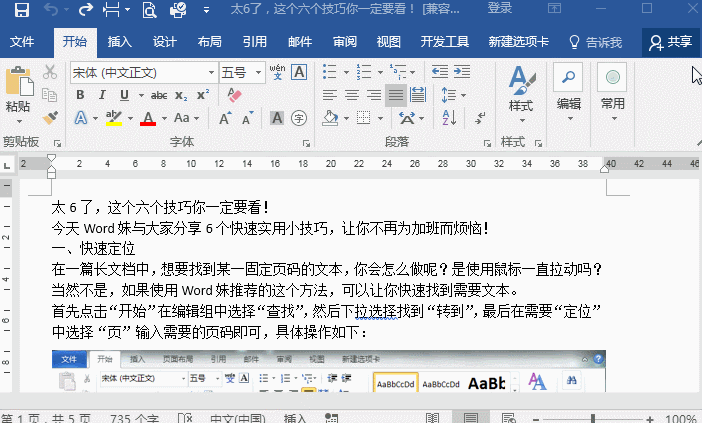Open the Font dialog launcher
The width and height of the screenshot is (702, 423).
[x=306, y=144]
